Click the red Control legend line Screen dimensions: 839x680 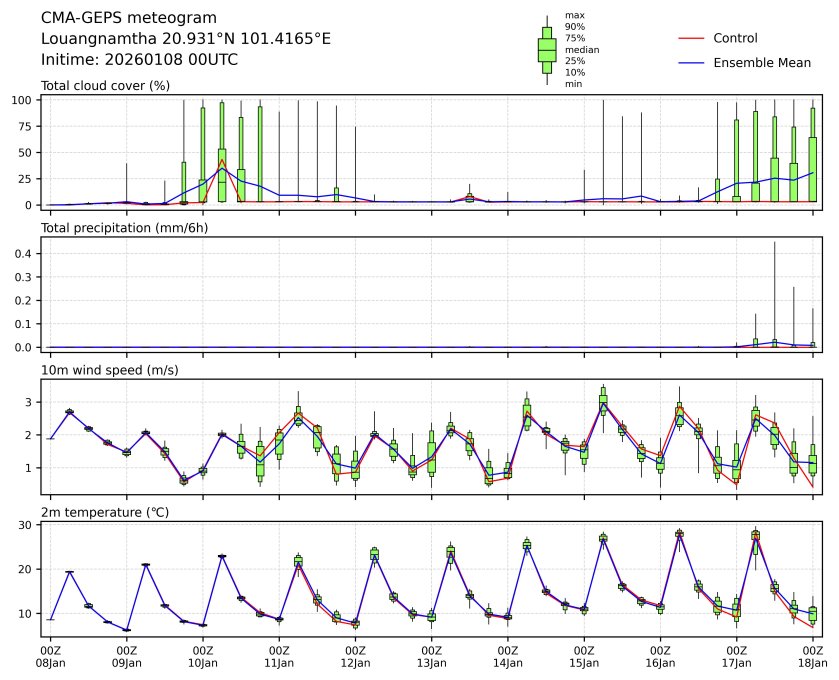692,39
